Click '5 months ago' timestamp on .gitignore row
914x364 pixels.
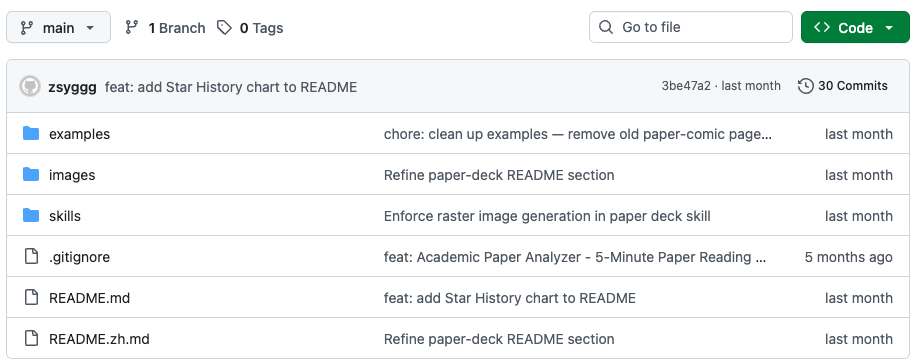click(x=848, y=257)
